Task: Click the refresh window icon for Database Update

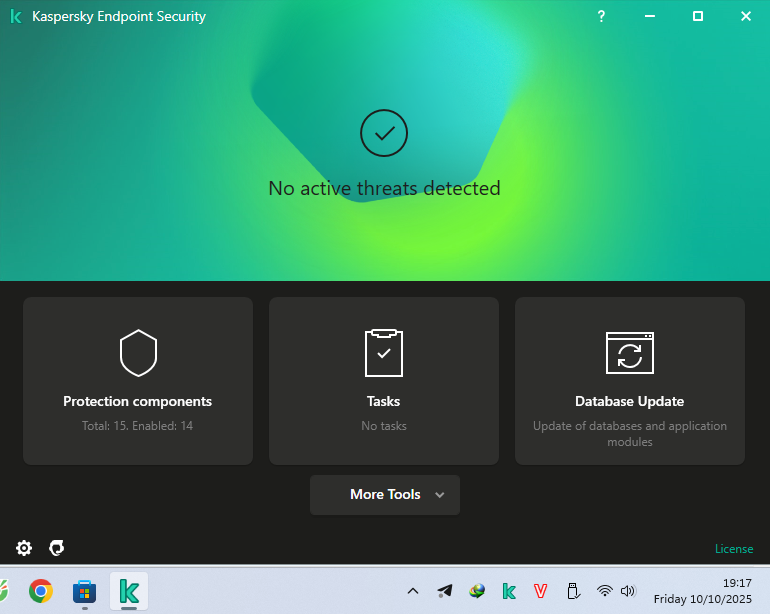Action: [x=630, y=353]
